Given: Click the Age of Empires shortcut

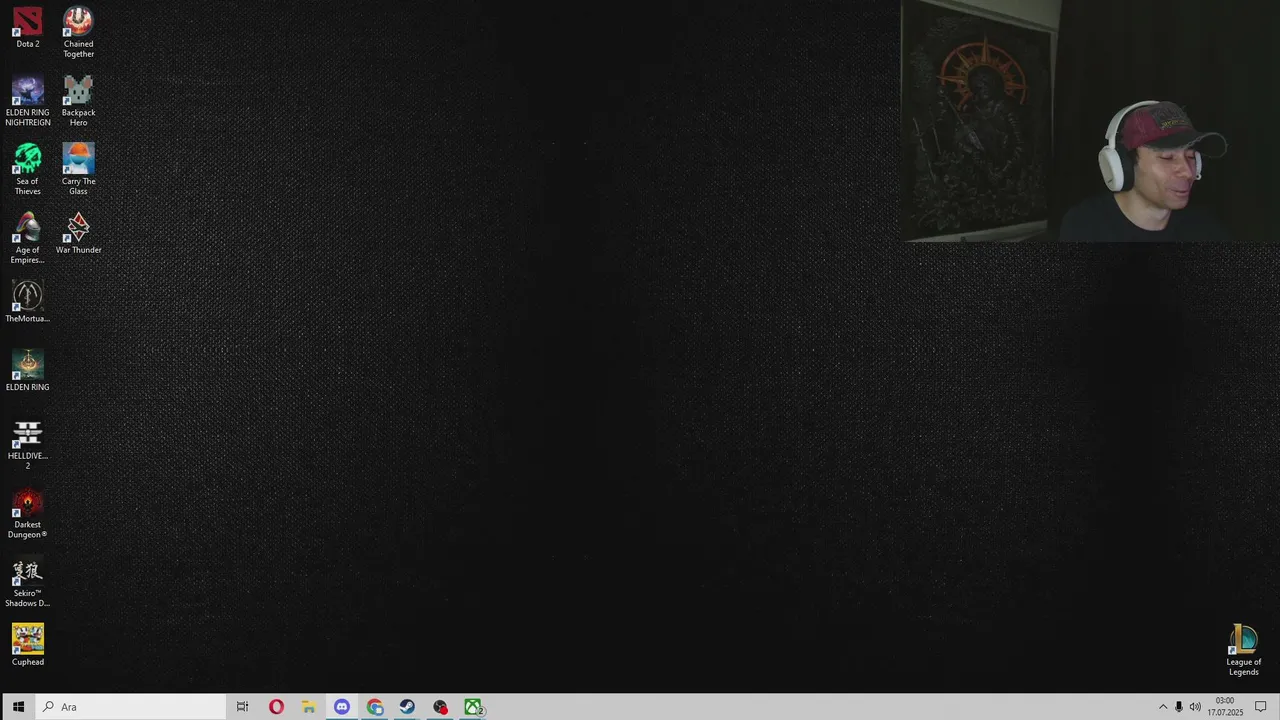Looking at the screenshot, I should point(28,239).
